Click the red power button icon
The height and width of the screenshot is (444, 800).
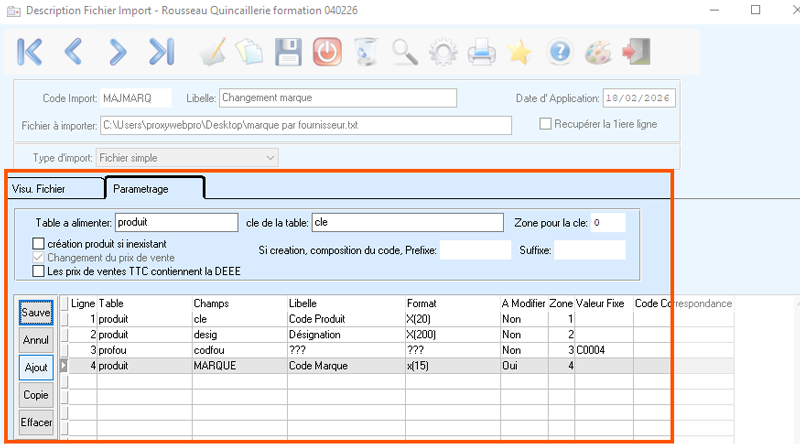pos(327,52)
